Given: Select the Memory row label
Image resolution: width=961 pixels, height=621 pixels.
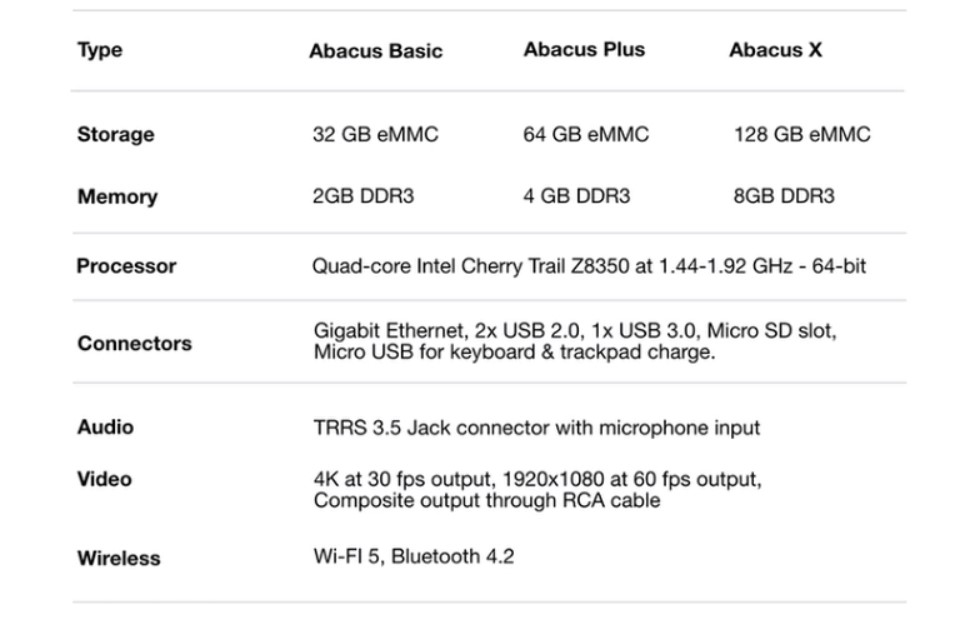Looking at the screenshot, I should point(117,196).
